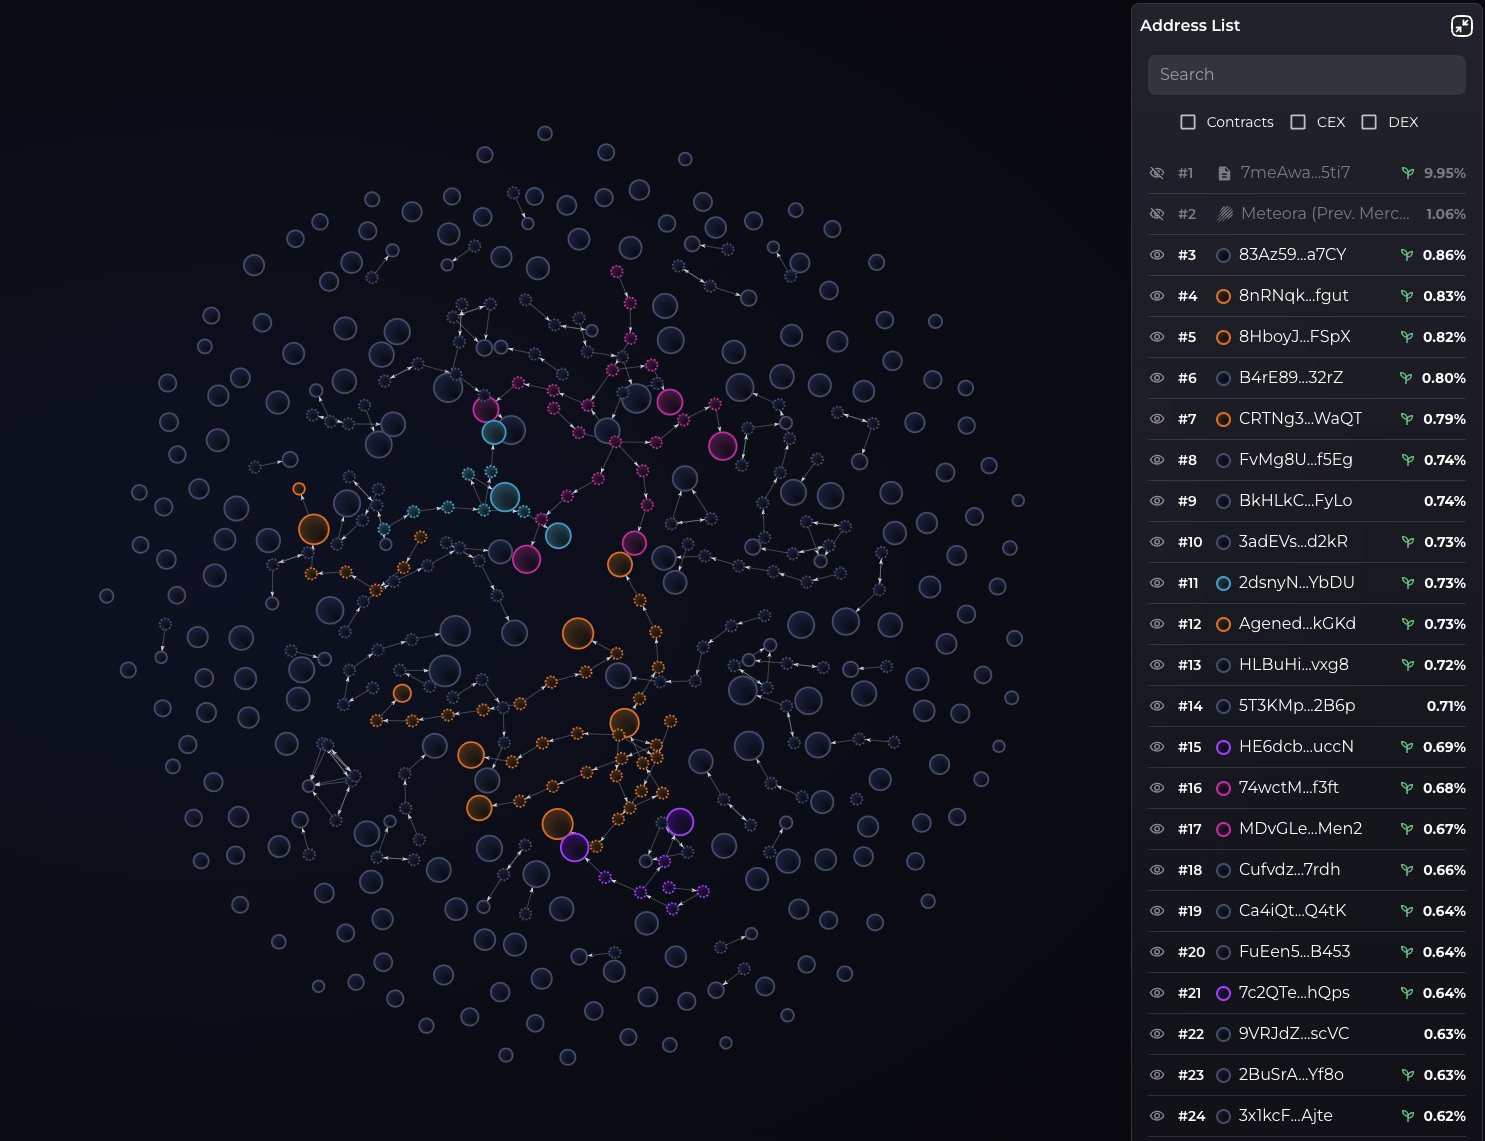The image size is (1485, 1141).
Task: Show hidden address #1 via eye icon
Action: (1157, 173)
